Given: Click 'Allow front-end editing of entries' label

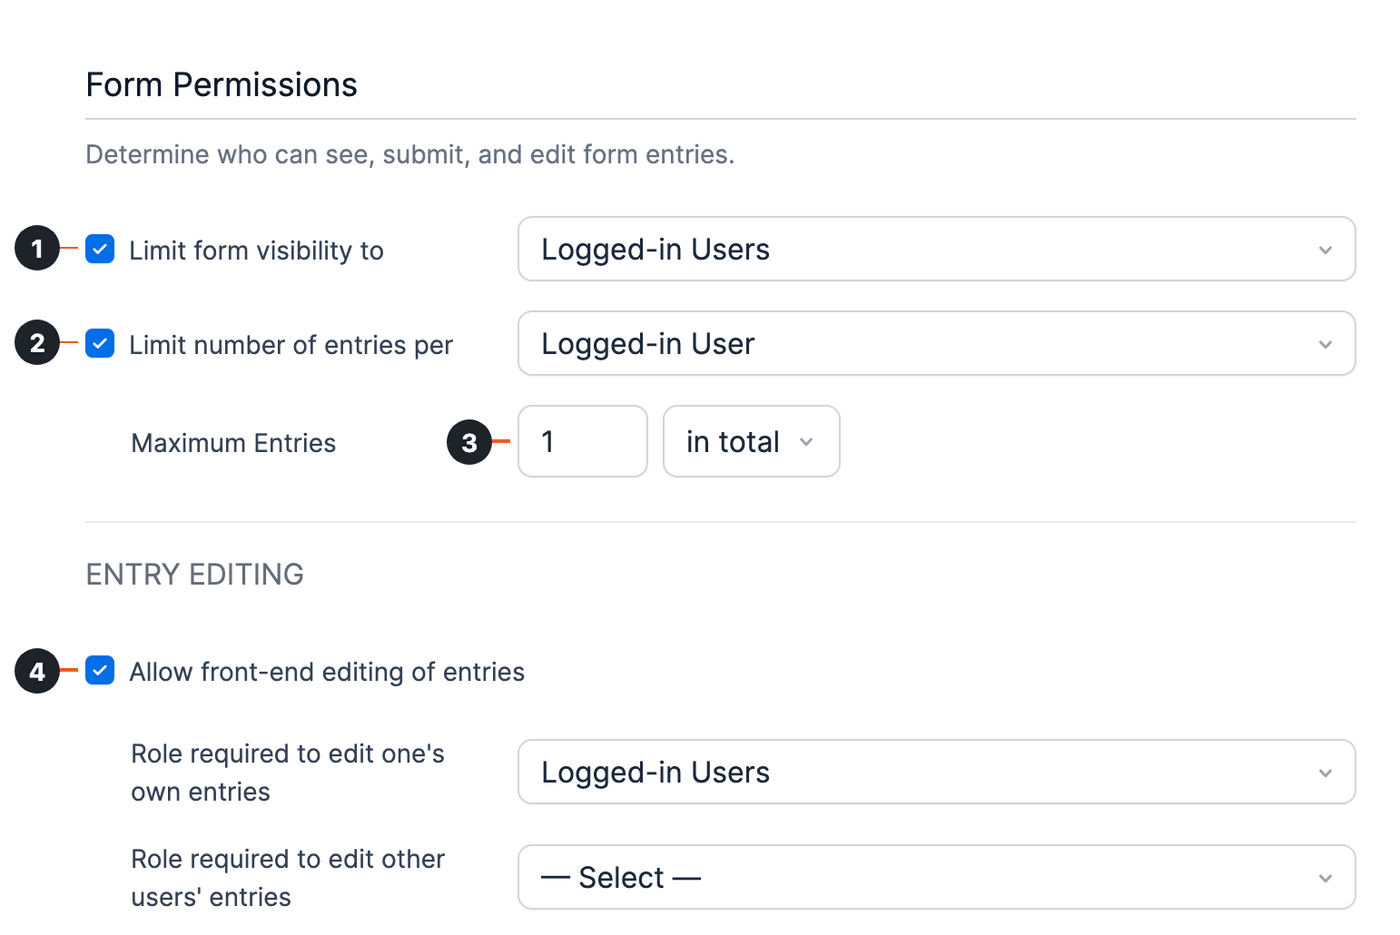Looking at the screenshot, I should tap(327, 672).
